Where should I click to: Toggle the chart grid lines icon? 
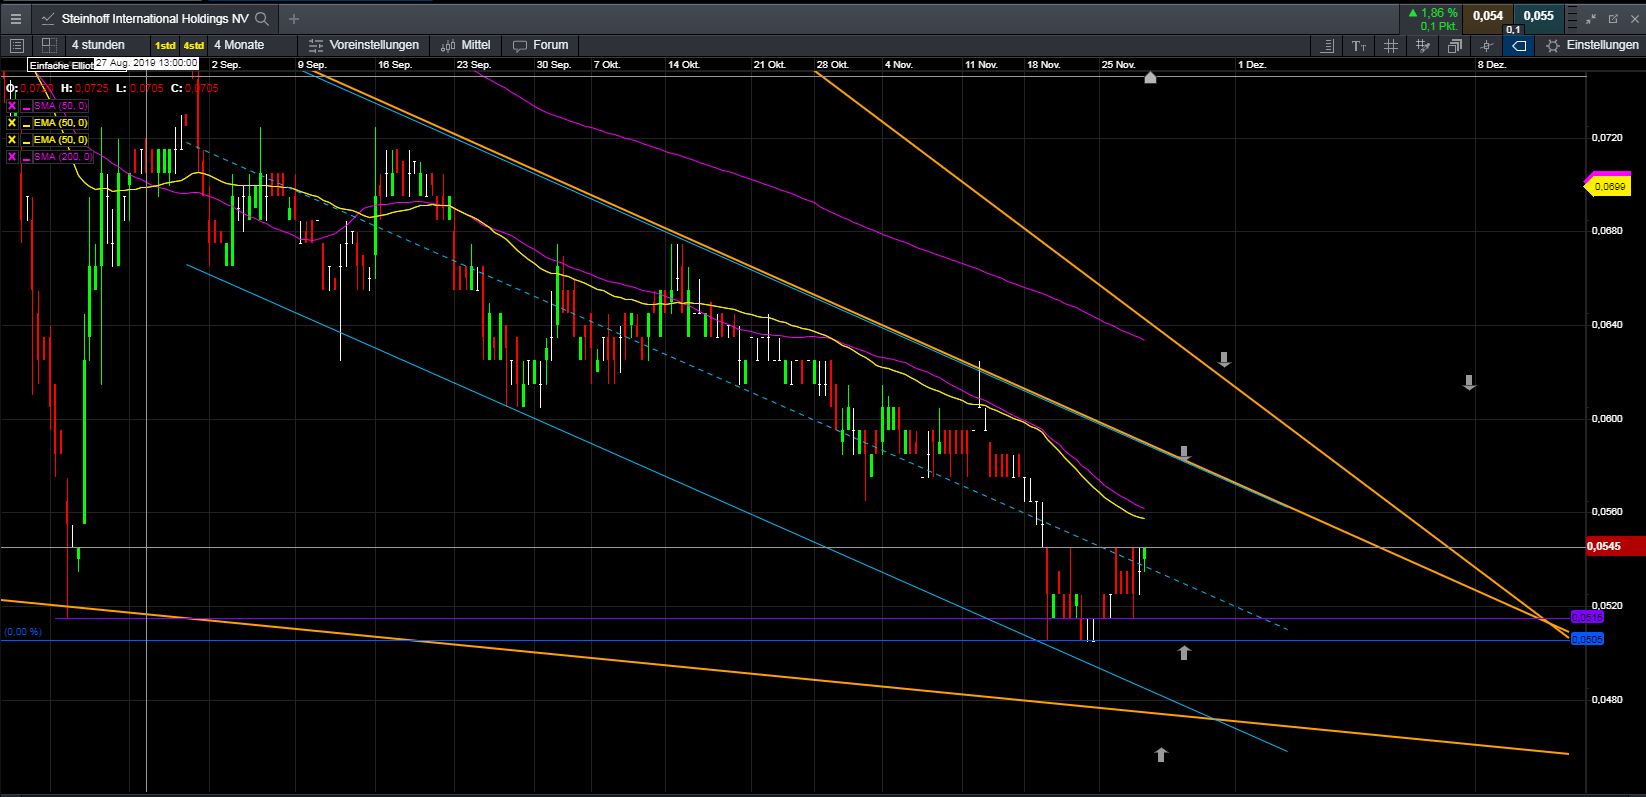click(1391, 45)
